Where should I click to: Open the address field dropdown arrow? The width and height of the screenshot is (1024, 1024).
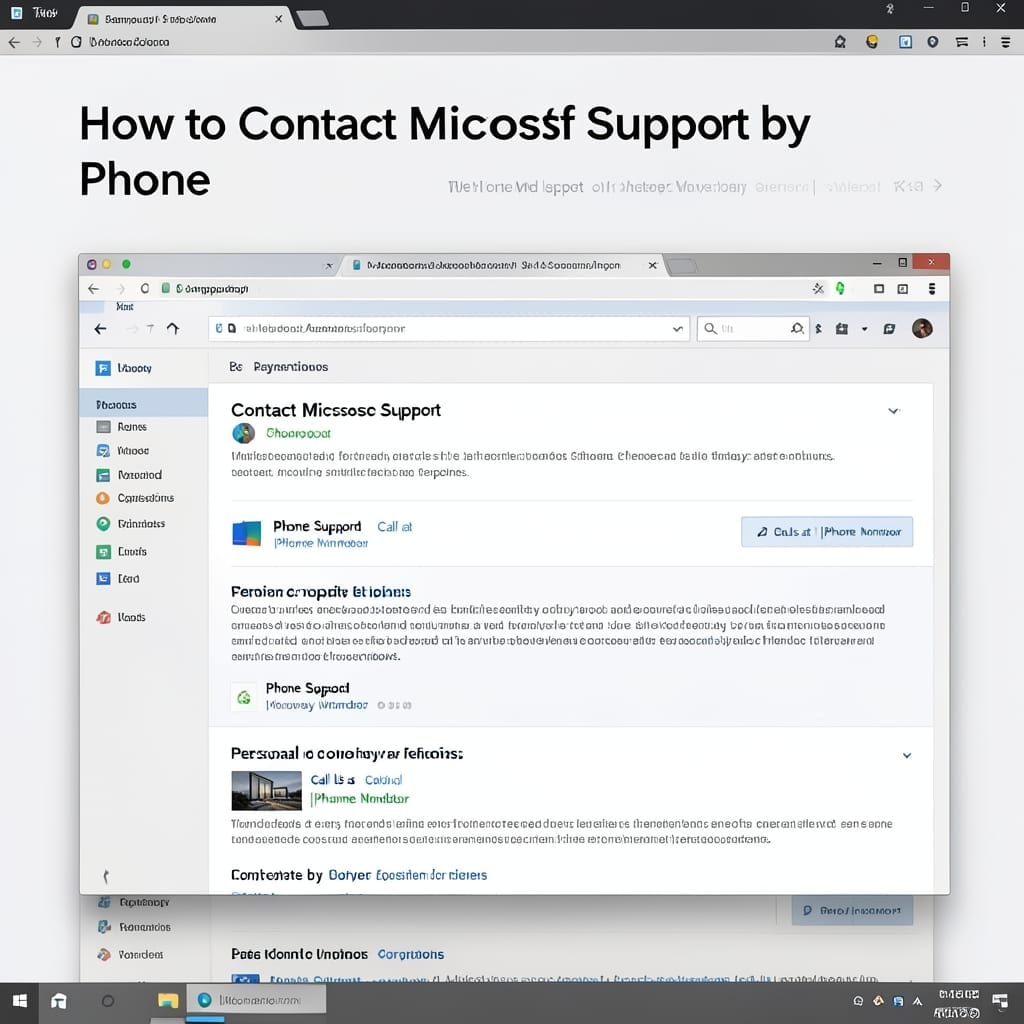(x=678, y=329)
